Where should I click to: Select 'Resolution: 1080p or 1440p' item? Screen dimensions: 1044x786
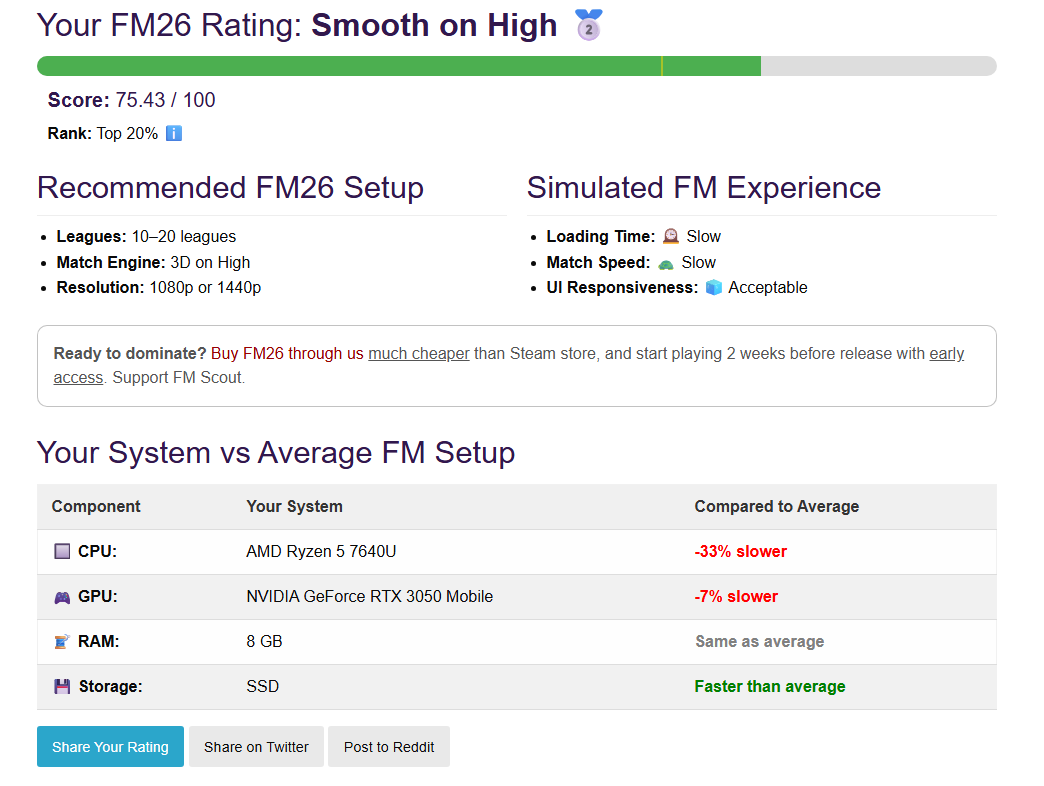[x=158, y=288]
